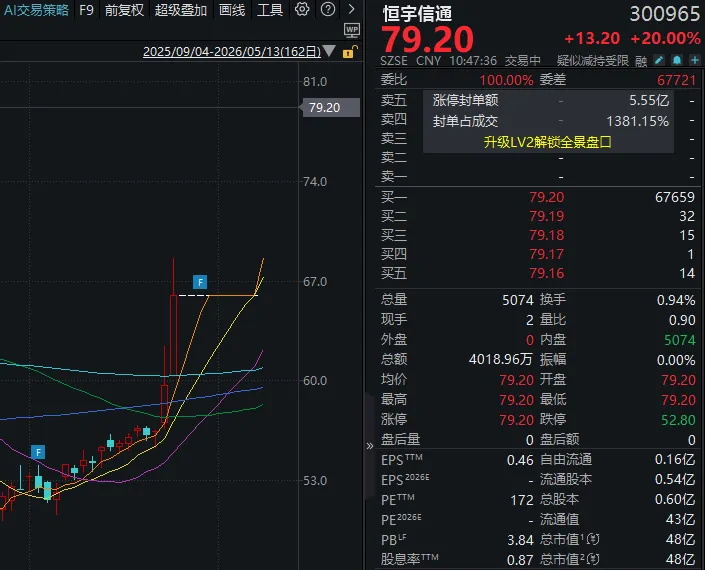Select the 画线 drawing tools

pos(232,10)
